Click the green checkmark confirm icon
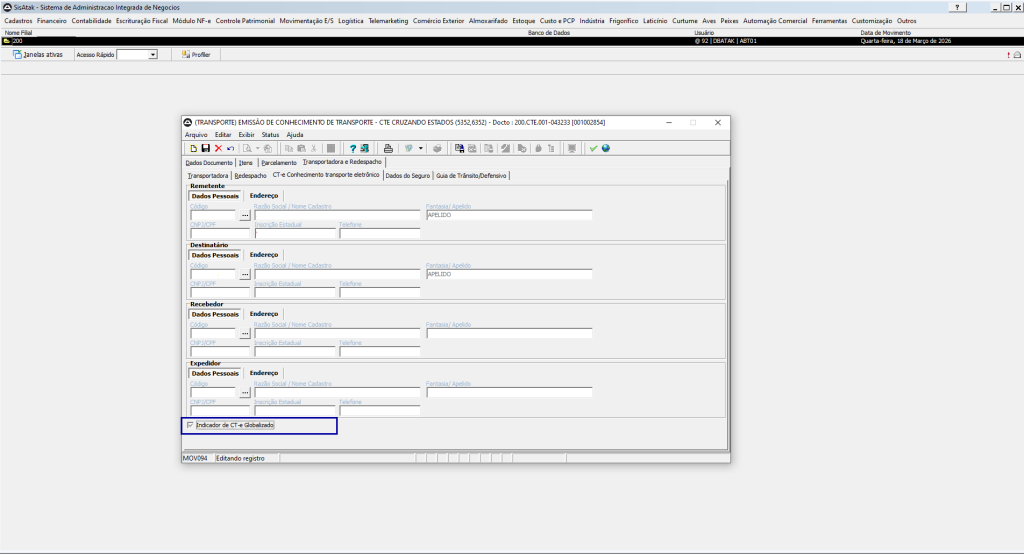This screenshot has width=1024, height=554. point(593,148)
